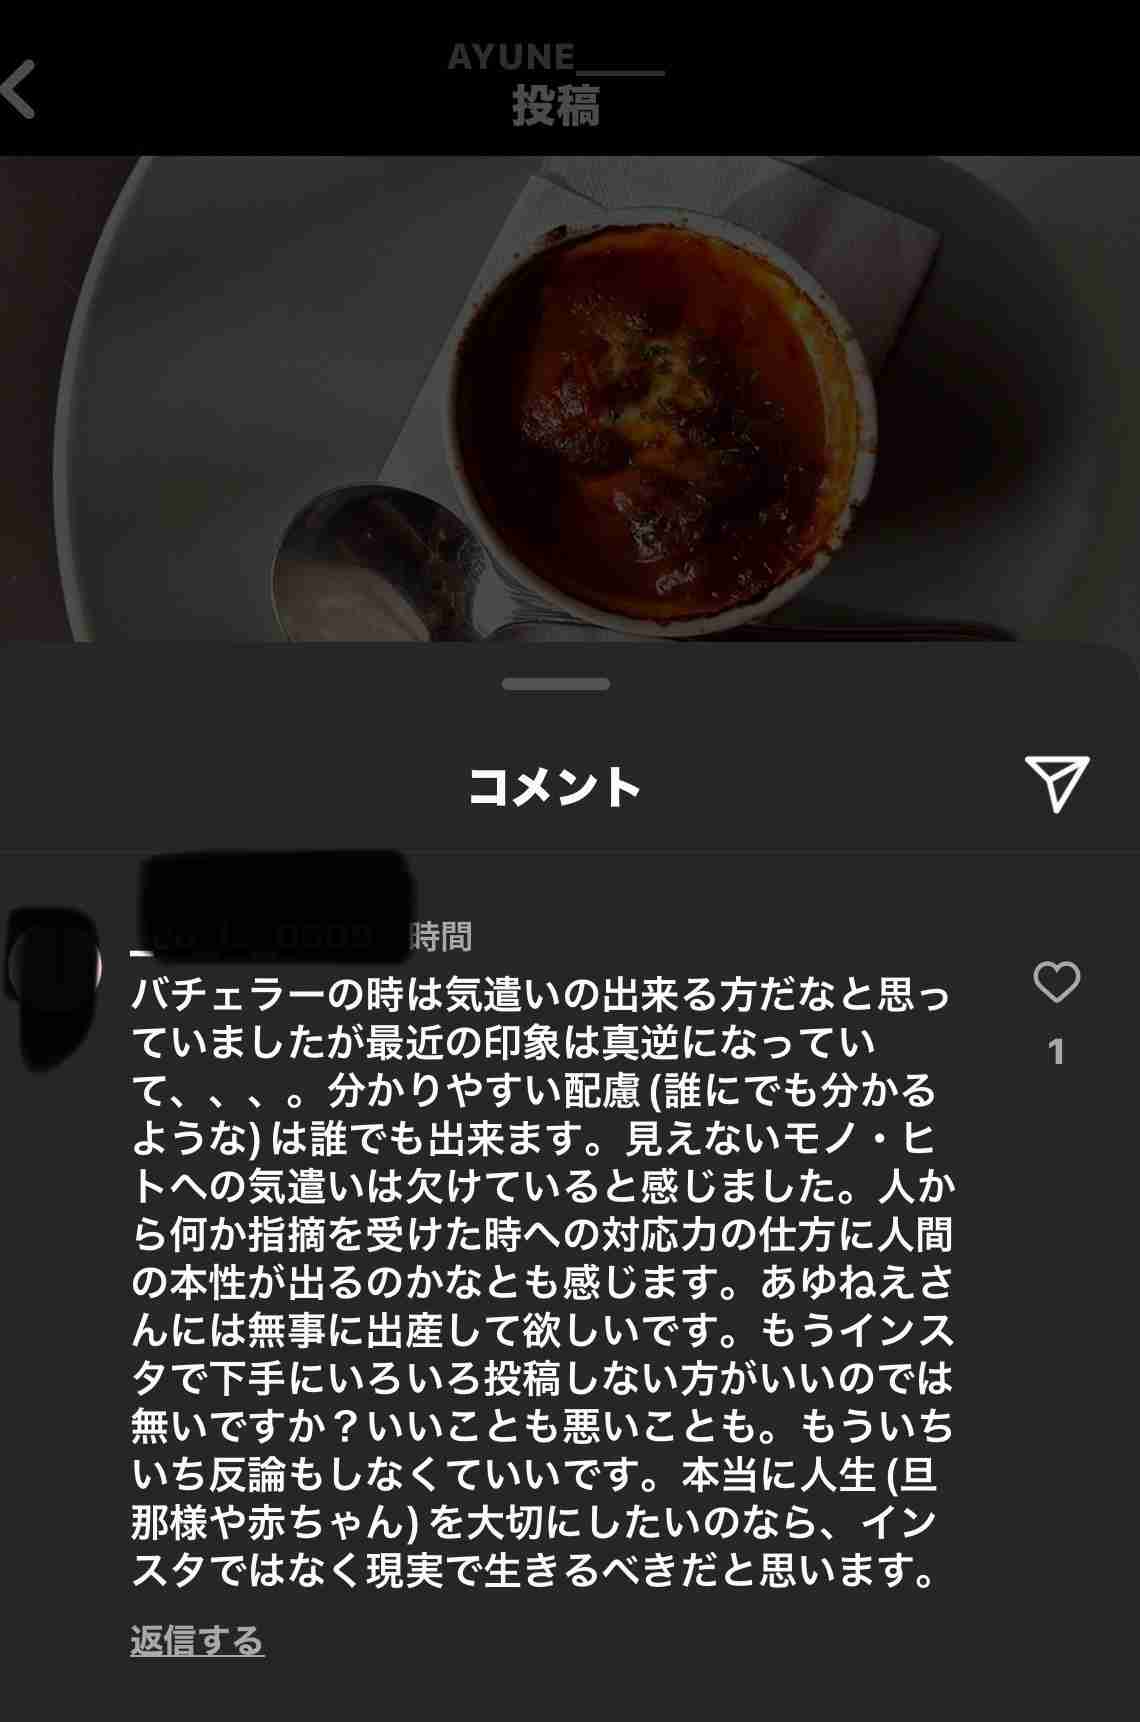Tap the comment line containing 配慮 (誰にでも分かる
This screenshot has width=1140, height=1722.
click(534, 1090)
